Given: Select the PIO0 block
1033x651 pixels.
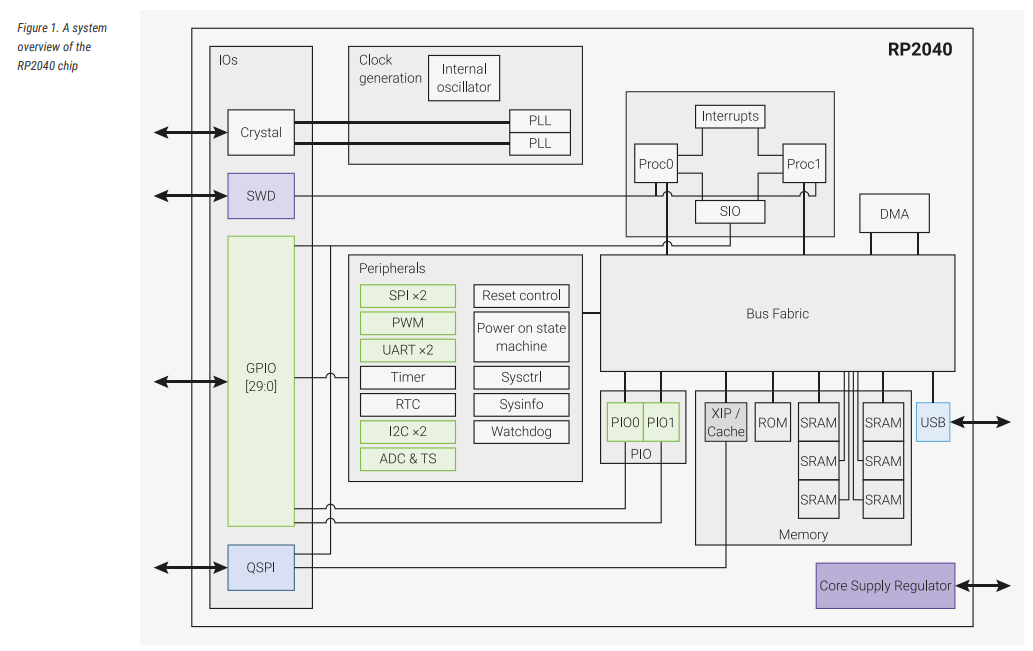Looking at the screenshot, I should coord(624,422).
